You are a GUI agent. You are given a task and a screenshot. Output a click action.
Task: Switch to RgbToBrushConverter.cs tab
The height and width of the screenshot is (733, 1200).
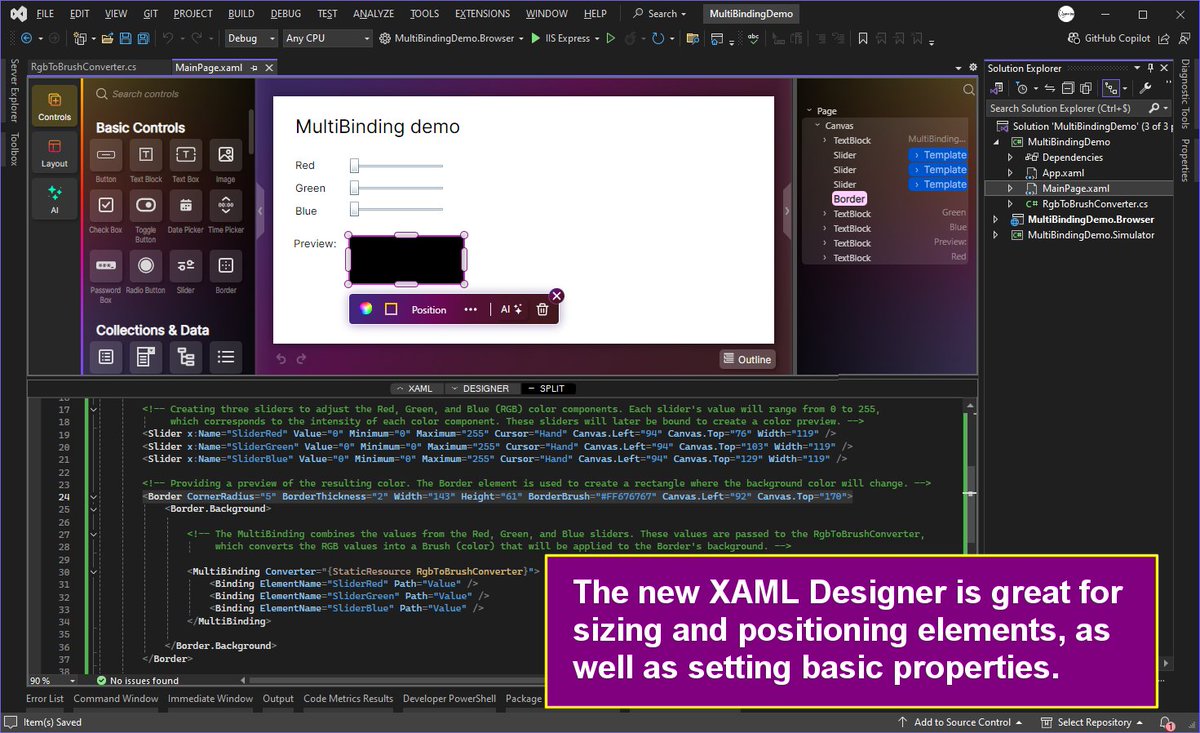(84, 67)
